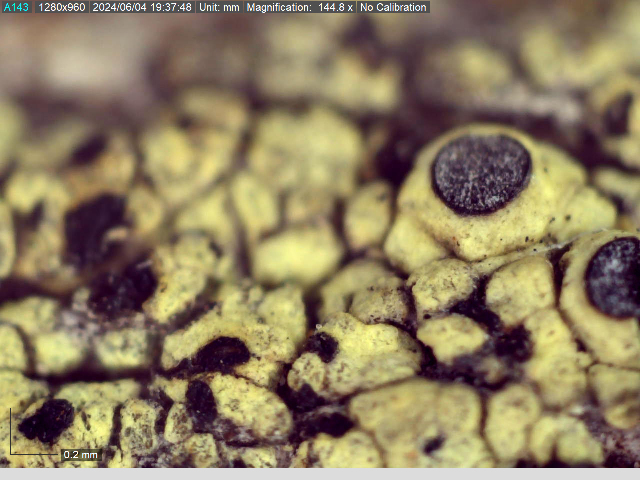Click the Unit: mm label

(219, 7)
